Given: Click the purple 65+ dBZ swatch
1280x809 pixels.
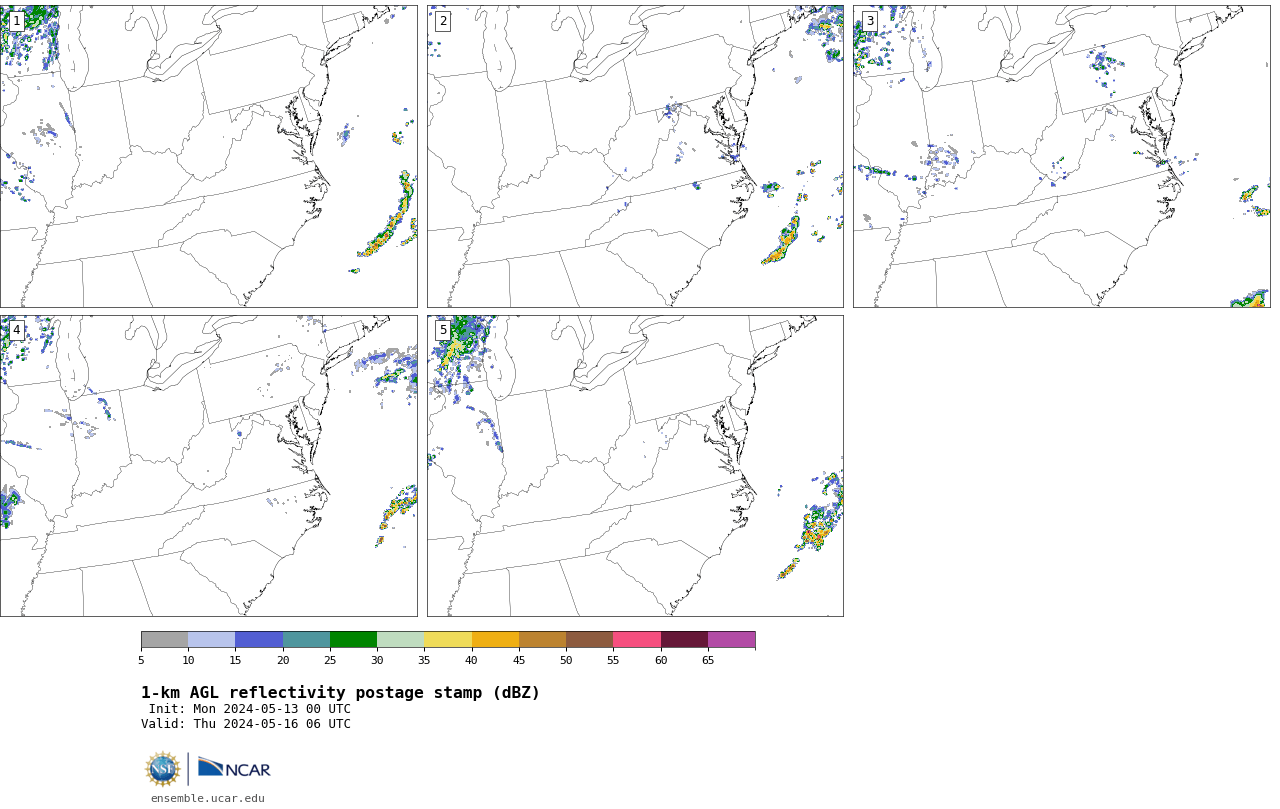Looking at the screenshot, I should pyautogui.click(x=731, y=640).
